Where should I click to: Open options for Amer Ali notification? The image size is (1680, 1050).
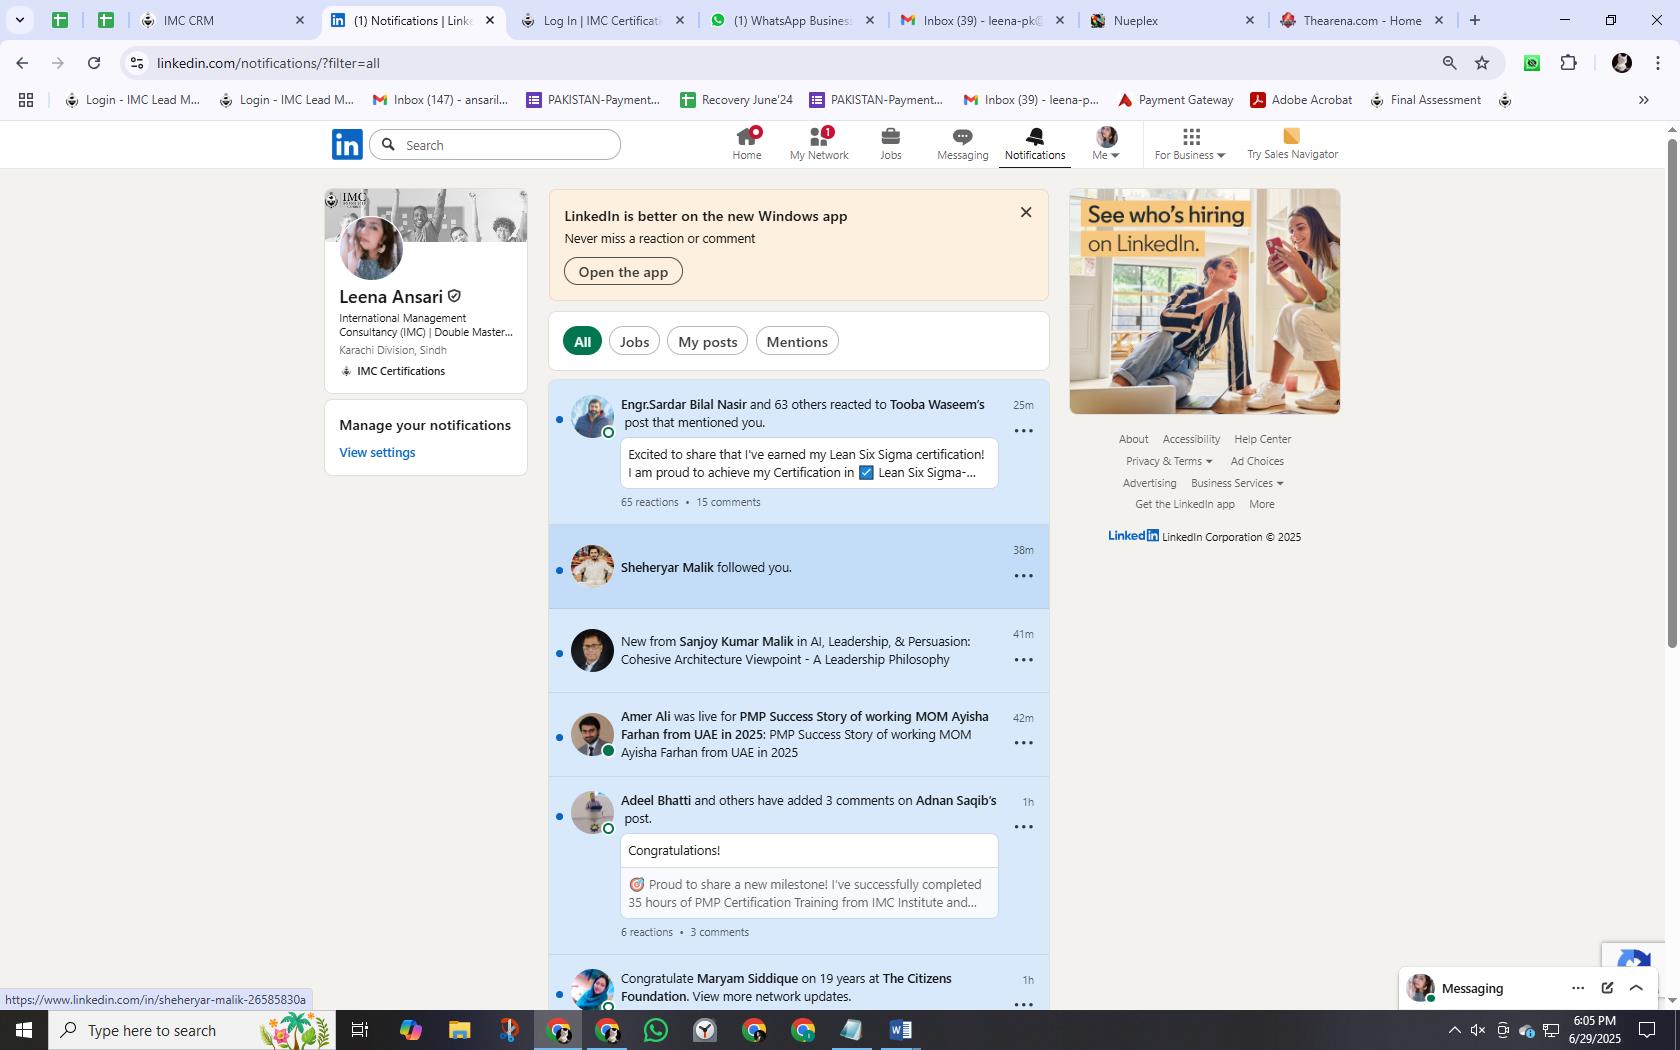(1023, 743)
